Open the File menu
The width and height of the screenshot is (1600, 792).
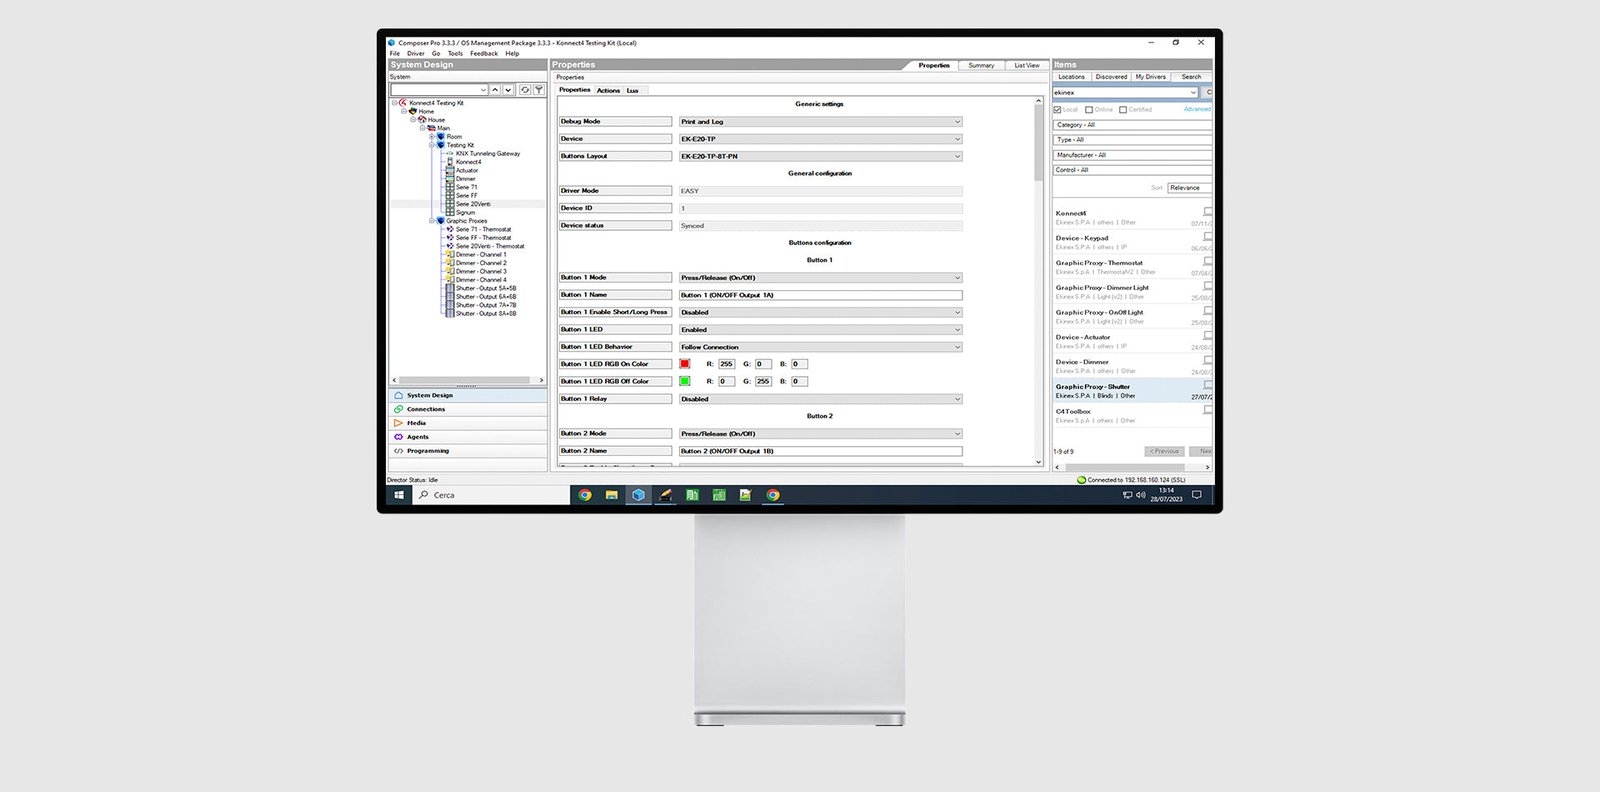[395, 54]
